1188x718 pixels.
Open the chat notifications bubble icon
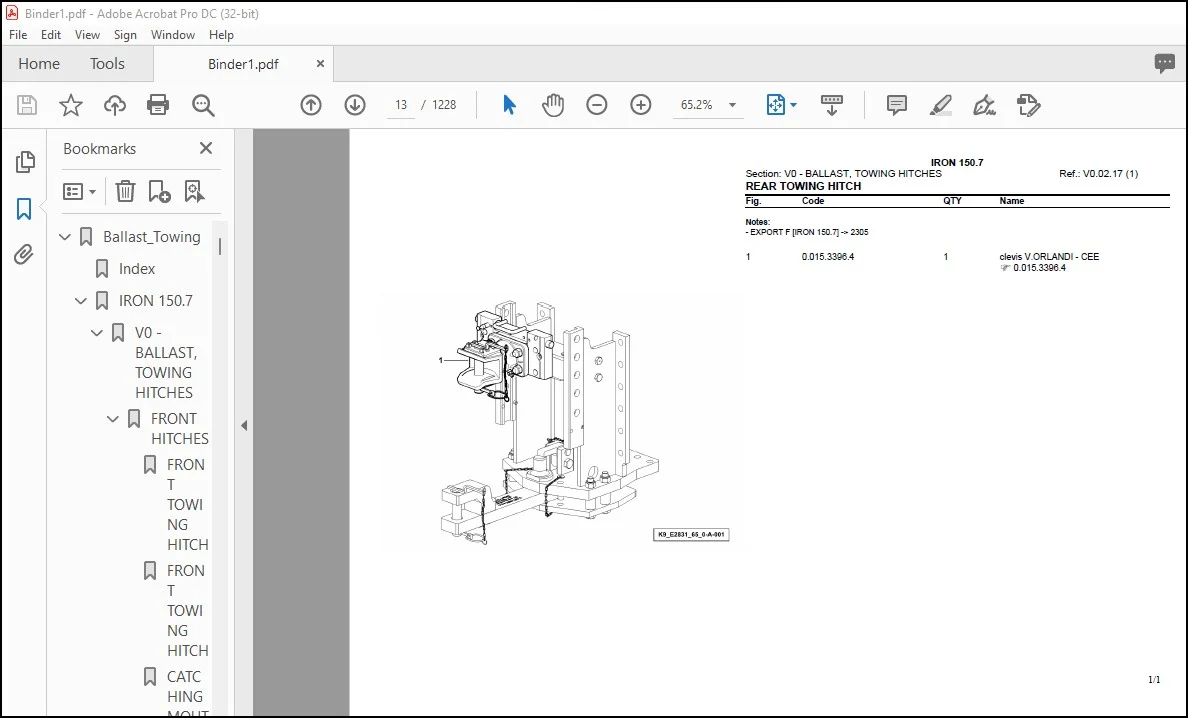point(1165,64)
